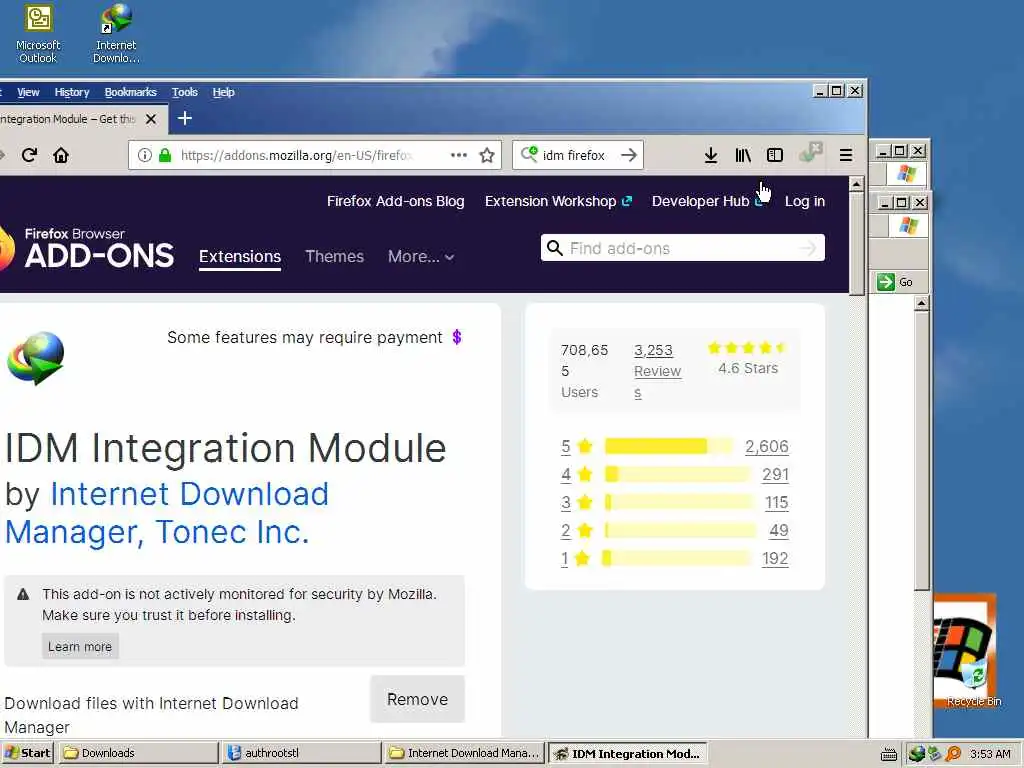Show site information icon in address bar
The height and width of the screenshot is (768, 1024).
coord(144,155)
